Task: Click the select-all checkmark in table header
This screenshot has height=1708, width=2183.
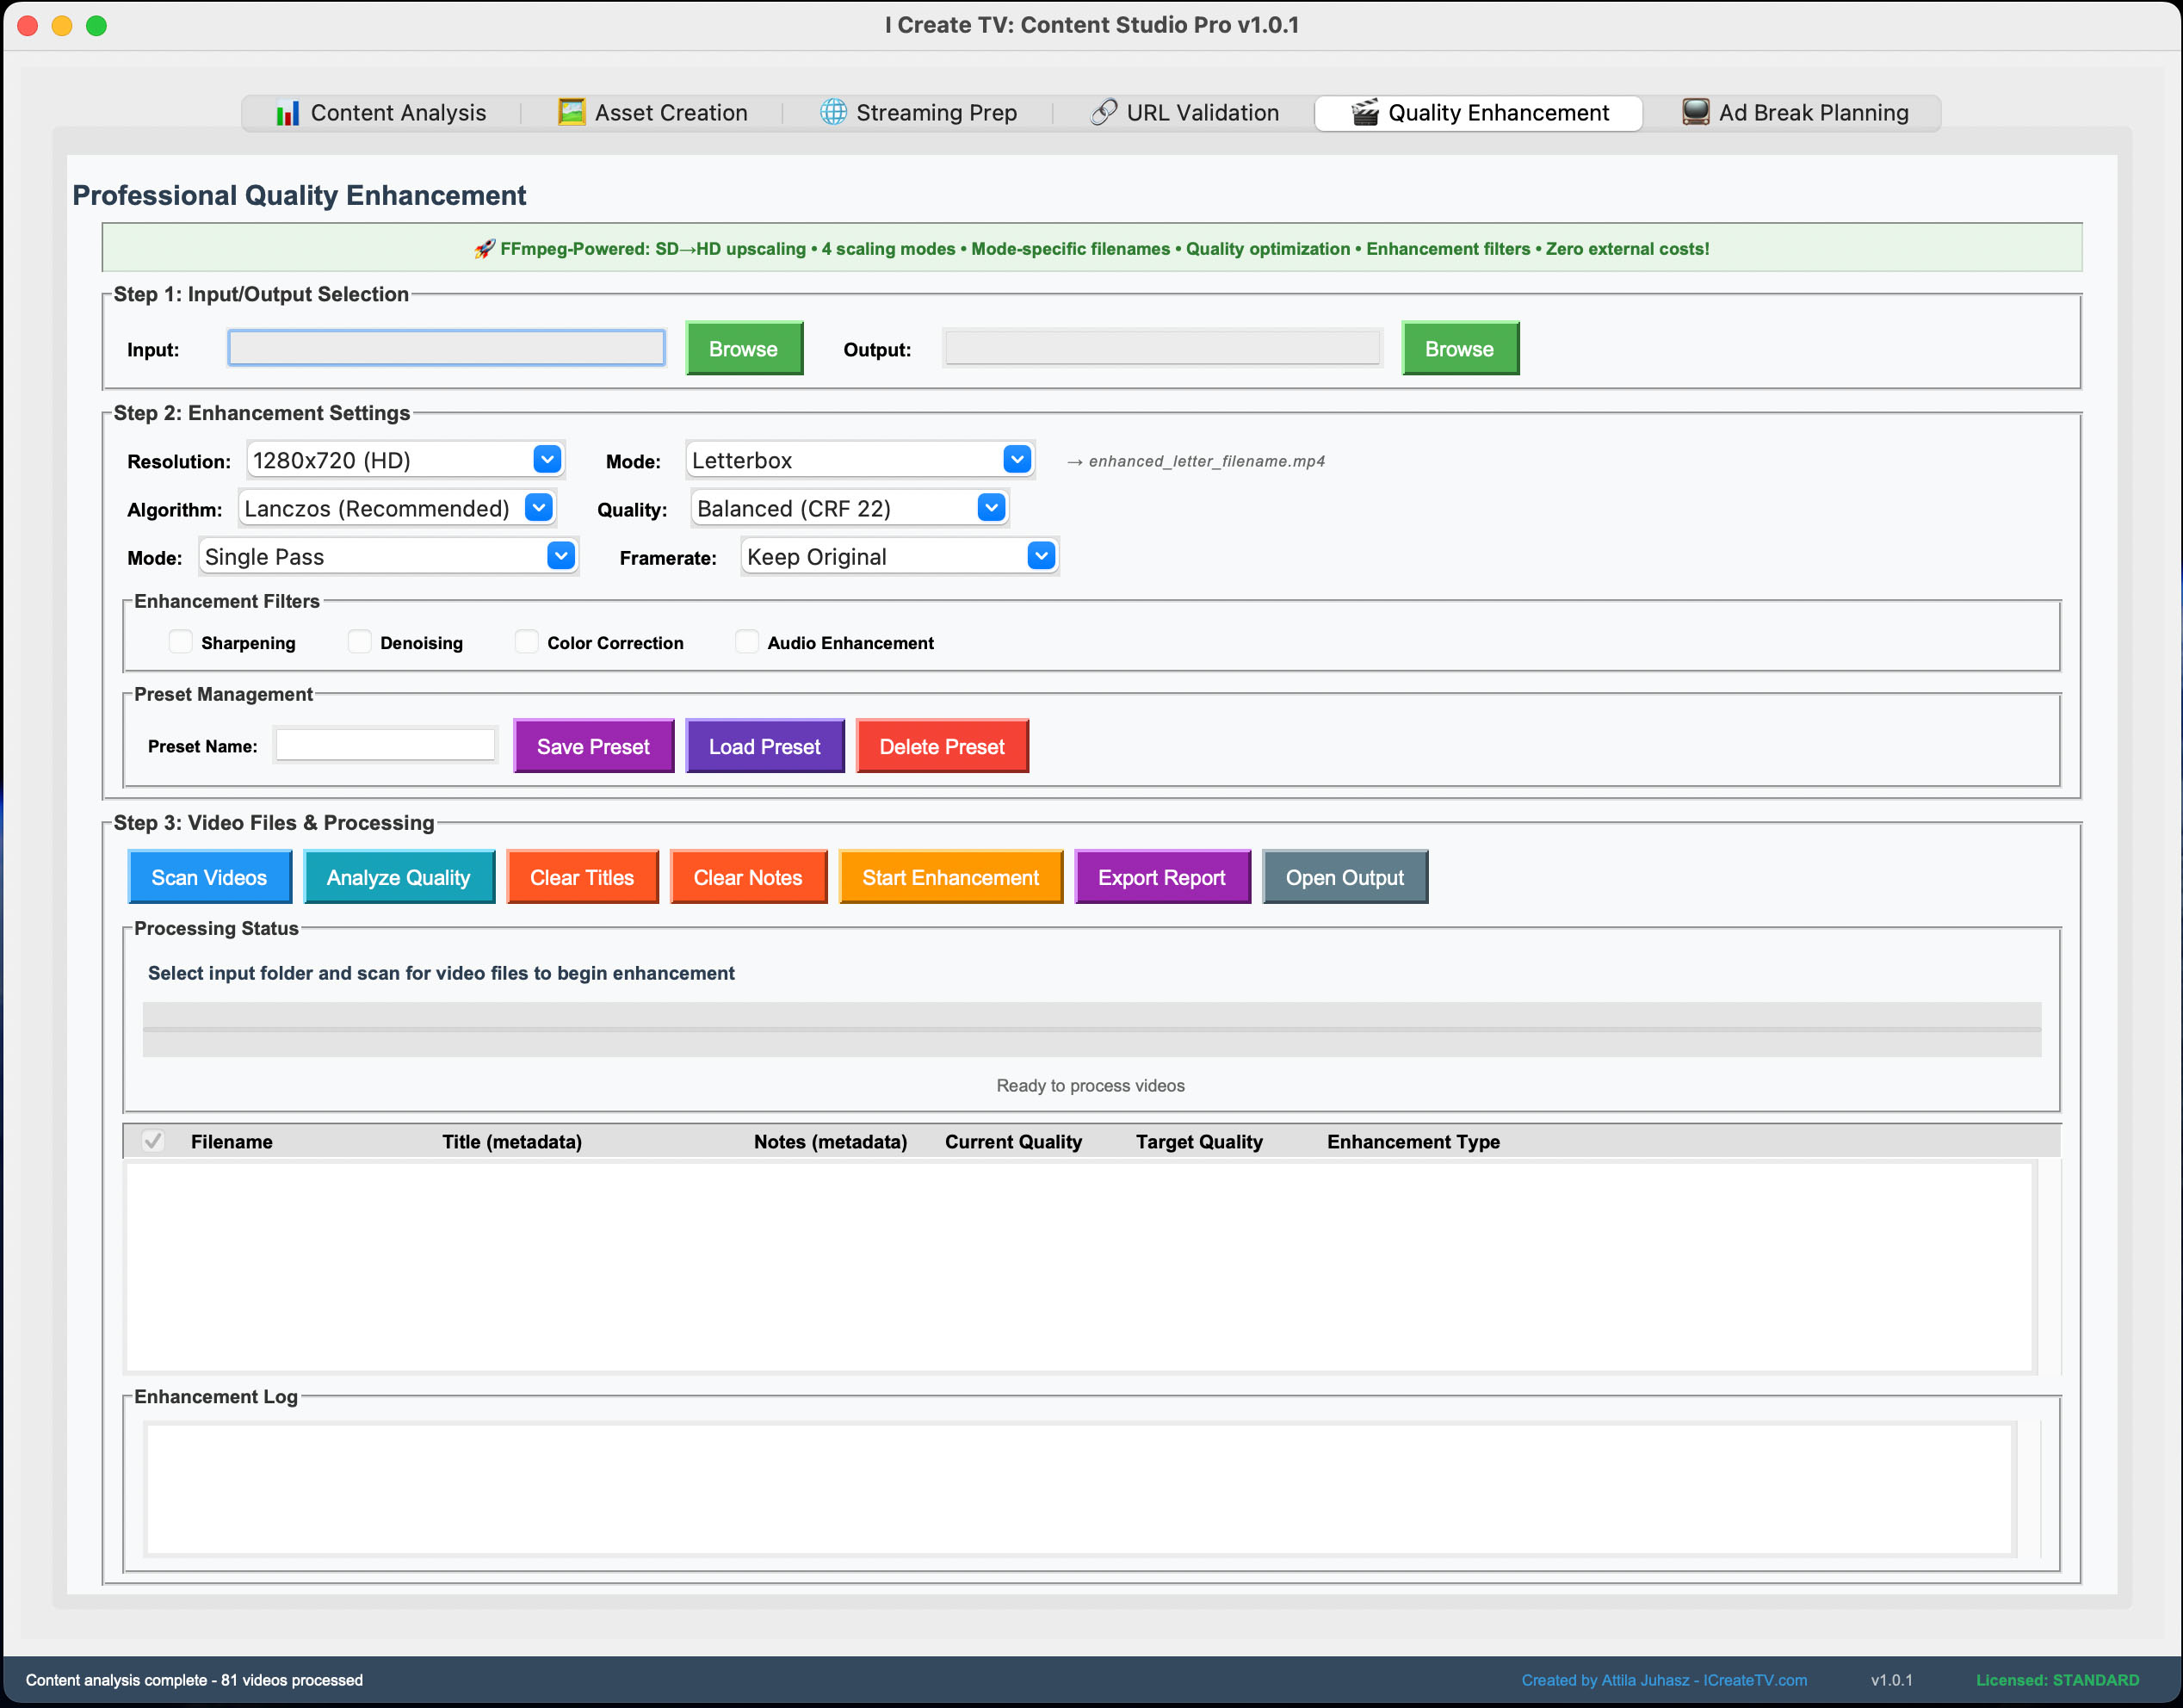Action: tap(153, 1141)
